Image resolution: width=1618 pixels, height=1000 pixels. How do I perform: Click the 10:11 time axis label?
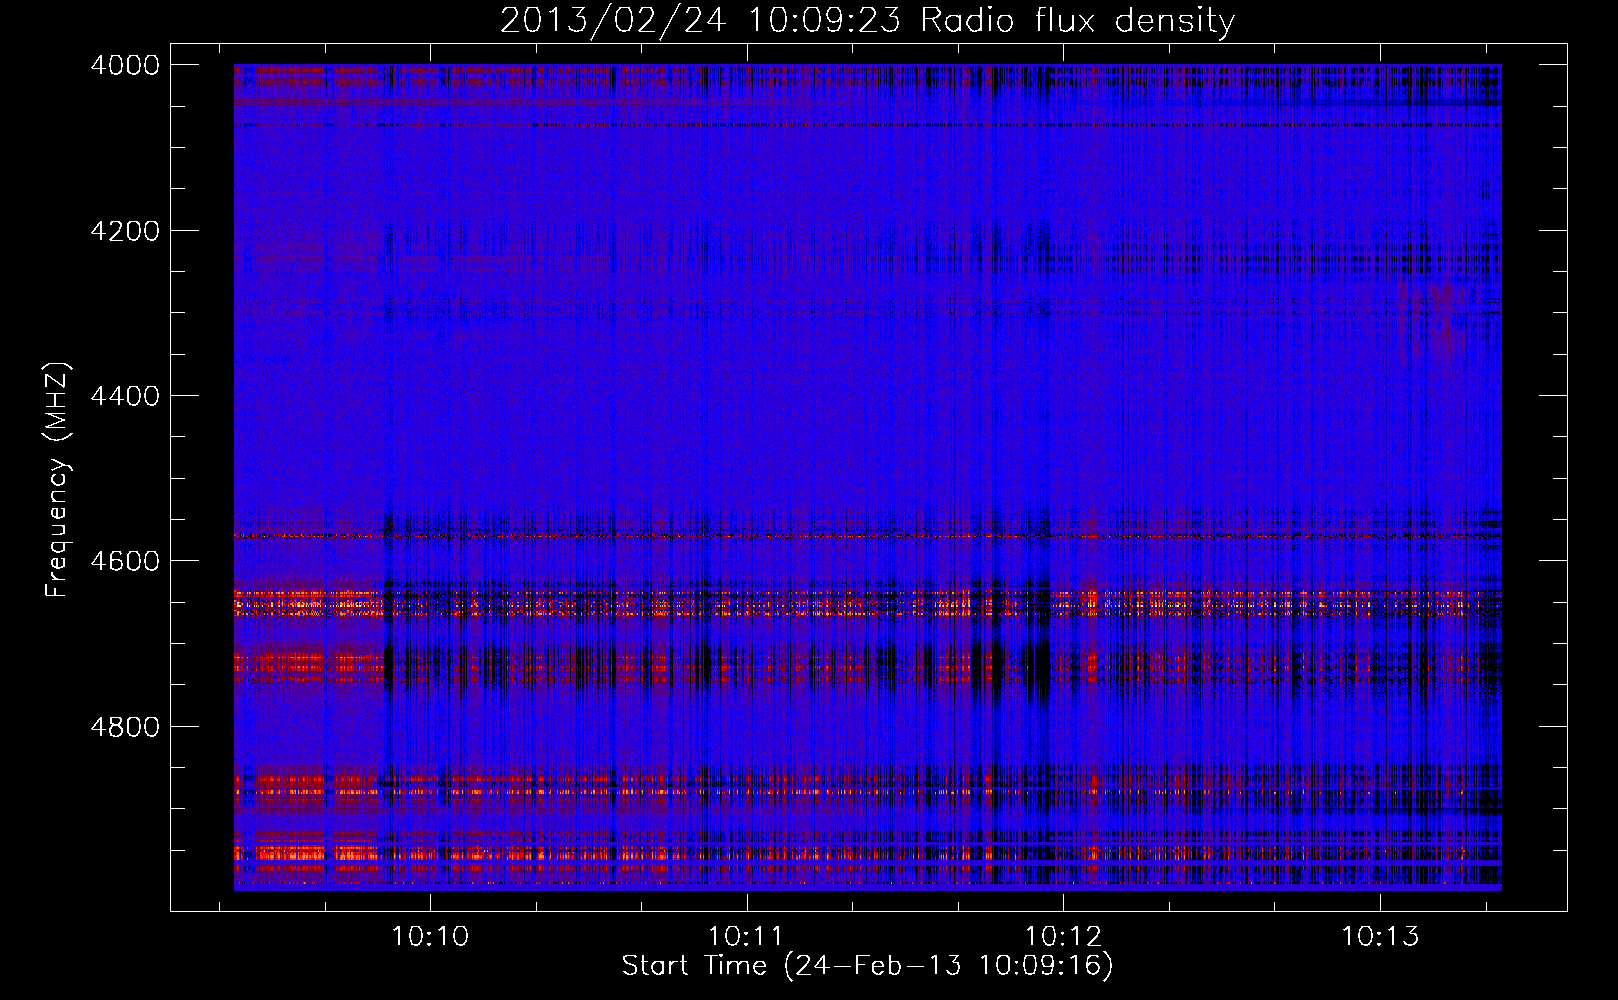pyautogui.click(x=746, y=937)
